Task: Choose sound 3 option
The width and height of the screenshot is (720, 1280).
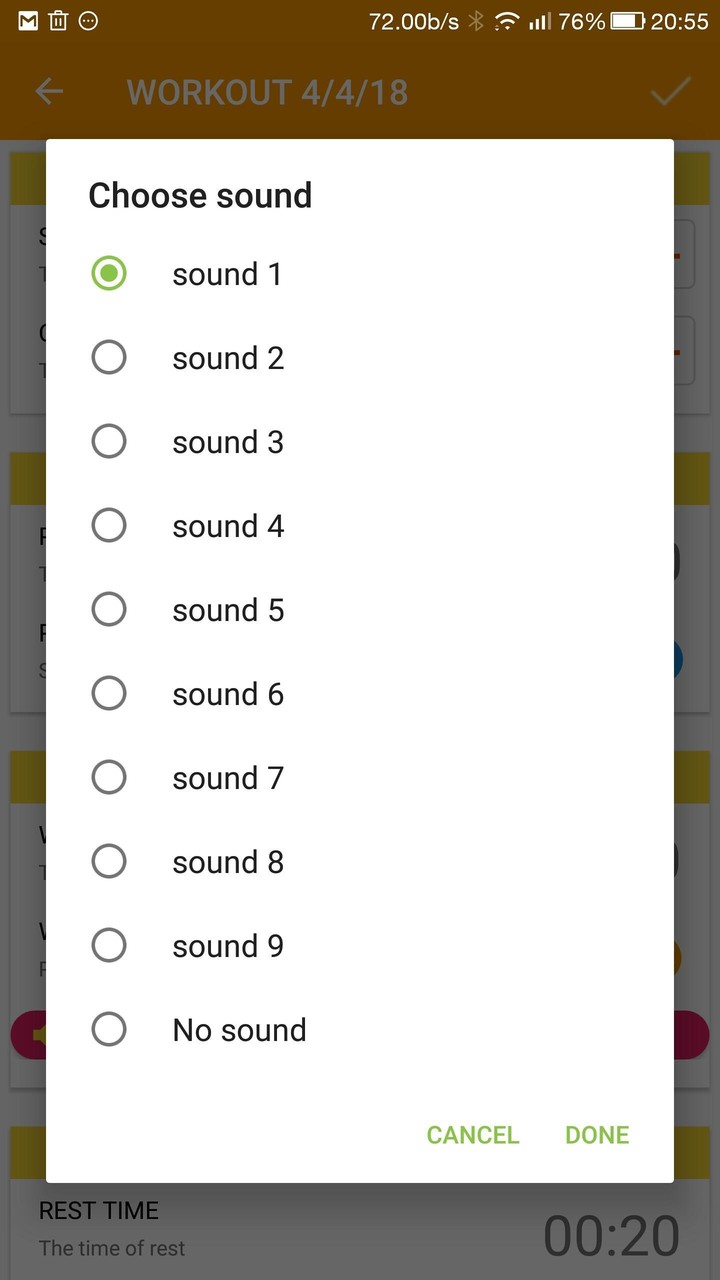Action: [109, 442]
